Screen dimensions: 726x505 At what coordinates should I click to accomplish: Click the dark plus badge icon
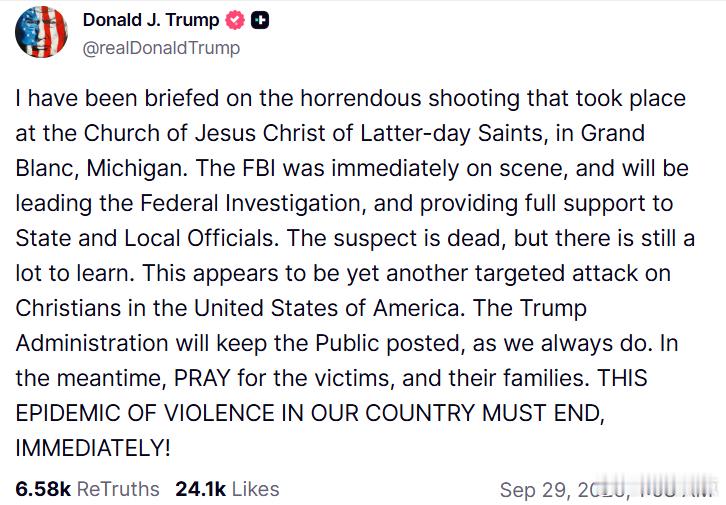tap(260, 20)
